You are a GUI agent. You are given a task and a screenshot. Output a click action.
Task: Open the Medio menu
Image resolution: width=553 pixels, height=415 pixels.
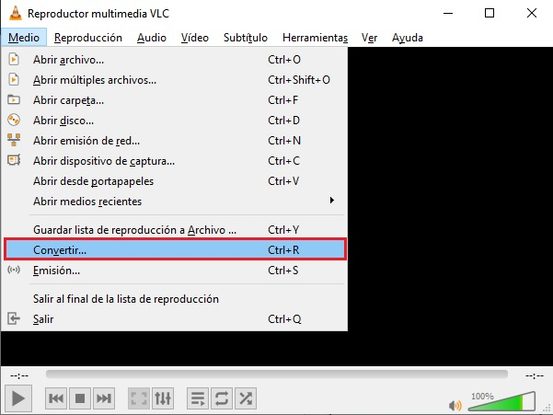click(24, 37)
